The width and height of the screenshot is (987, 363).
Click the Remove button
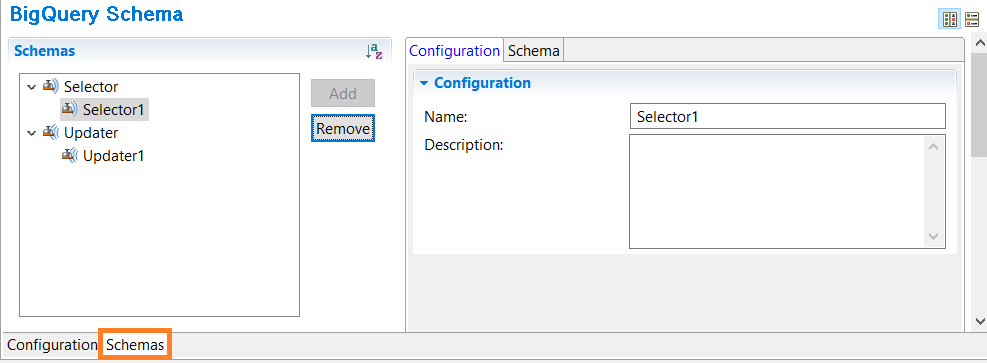click(343, 128)
